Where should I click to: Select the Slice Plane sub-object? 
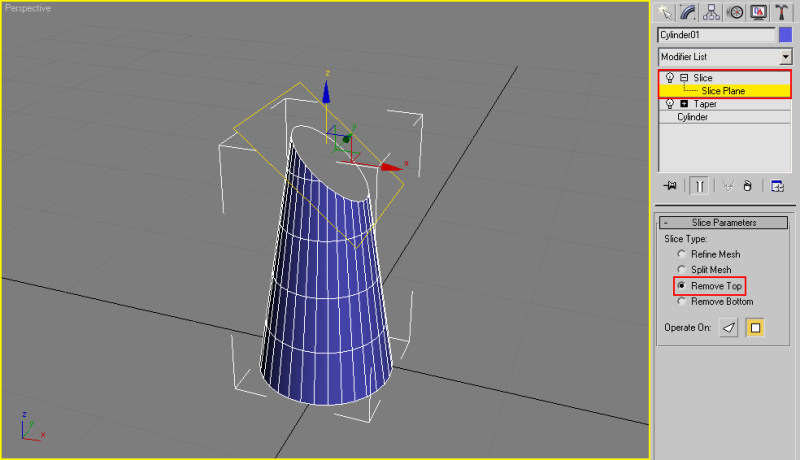point(723,91)
